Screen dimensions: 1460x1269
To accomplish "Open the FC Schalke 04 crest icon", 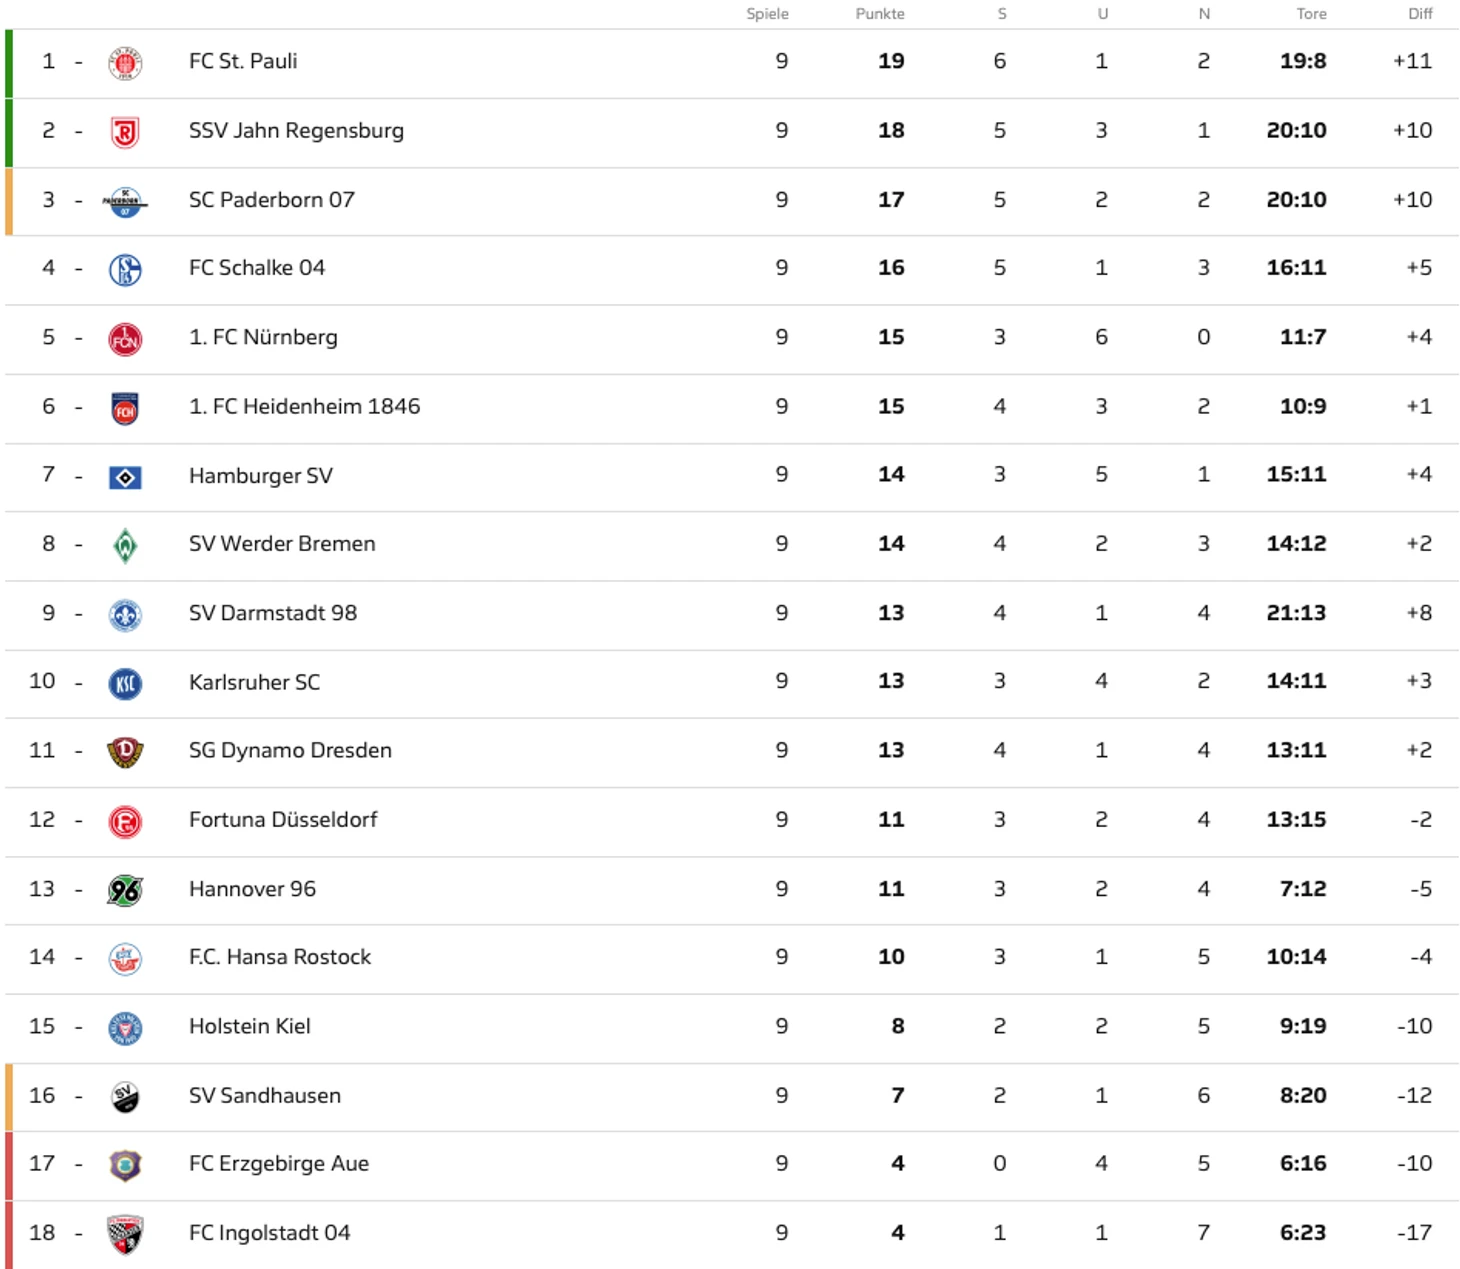I will pos(125,269).
